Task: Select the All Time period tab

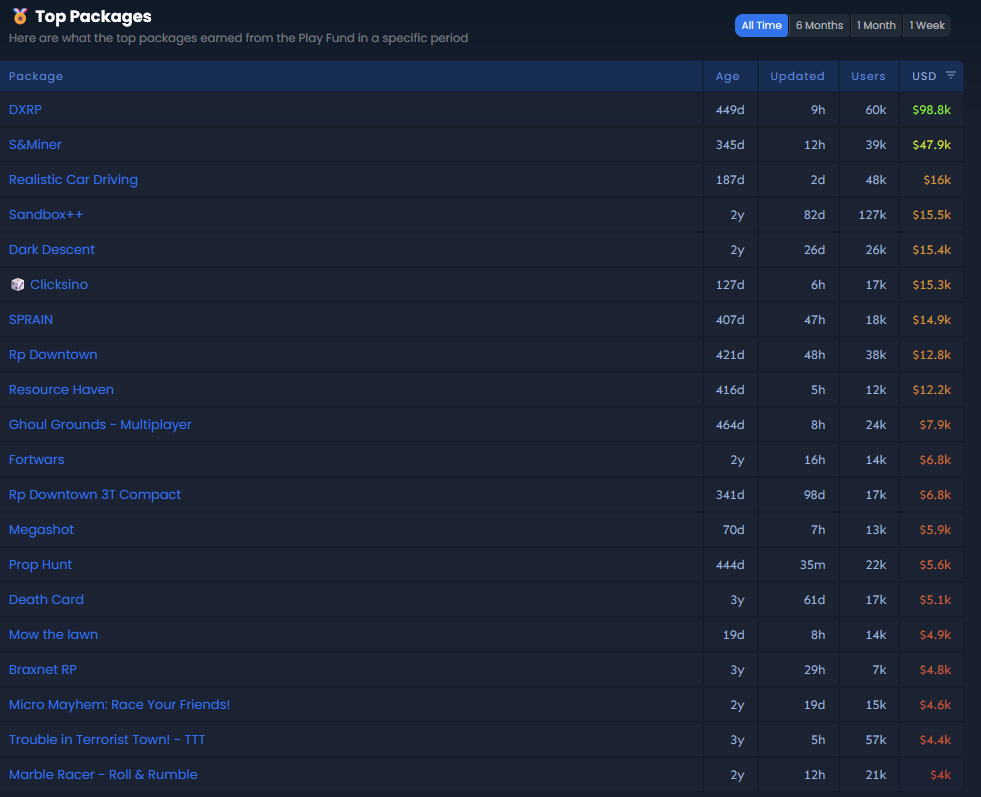Action: point(761,26)
